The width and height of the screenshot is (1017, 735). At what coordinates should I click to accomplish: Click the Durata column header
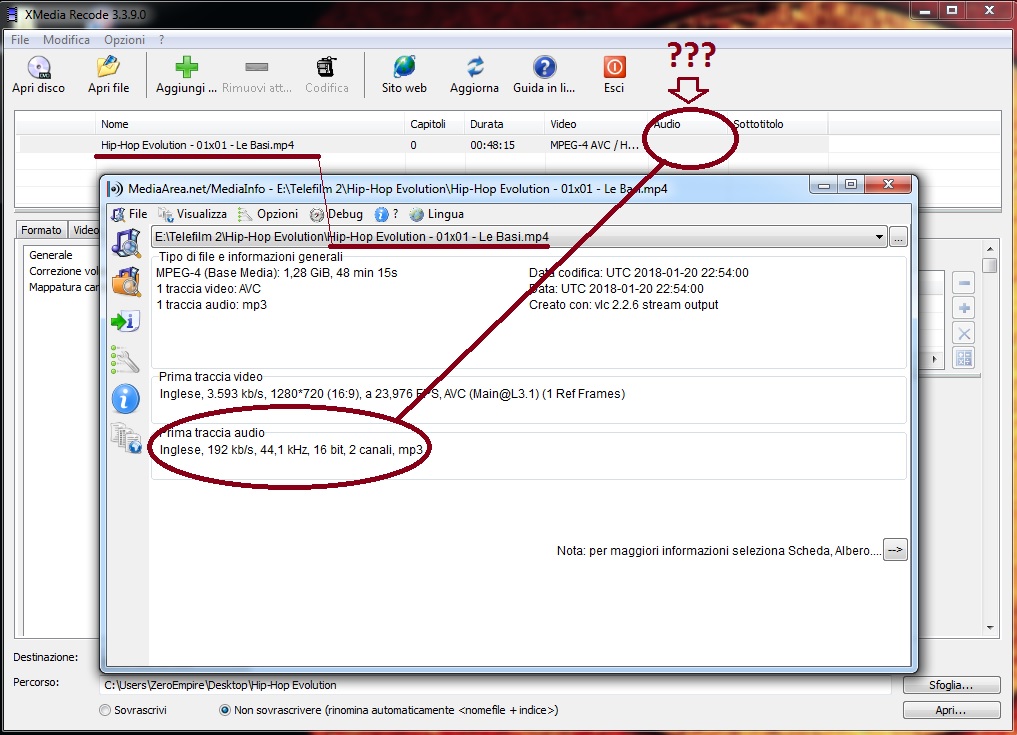coord(505,124)
